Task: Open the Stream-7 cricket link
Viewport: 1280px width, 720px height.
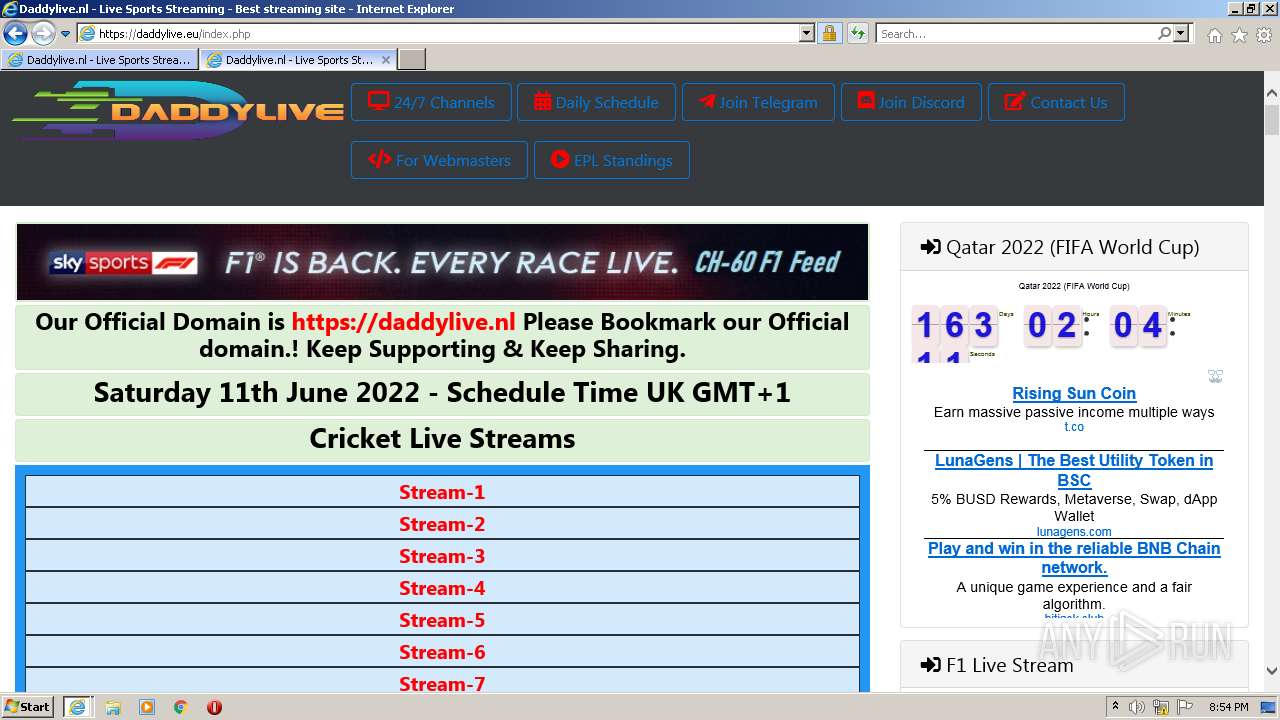Action: click(x=442, y=684)
